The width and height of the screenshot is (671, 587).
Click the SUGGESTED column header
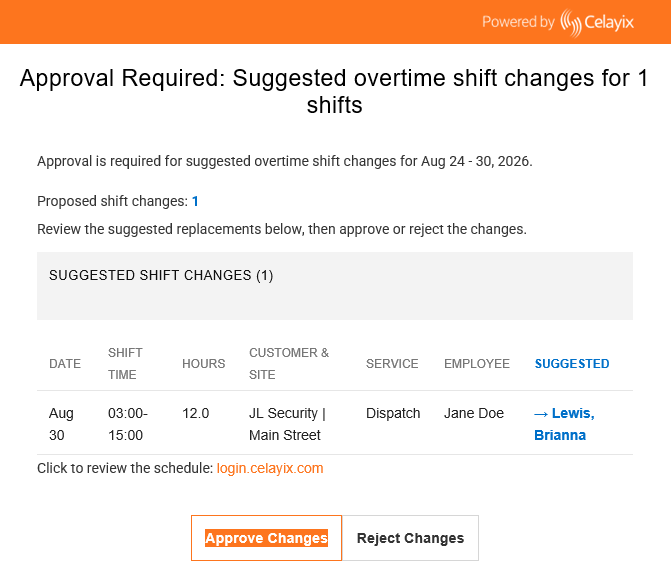click(x=572, y=364)
